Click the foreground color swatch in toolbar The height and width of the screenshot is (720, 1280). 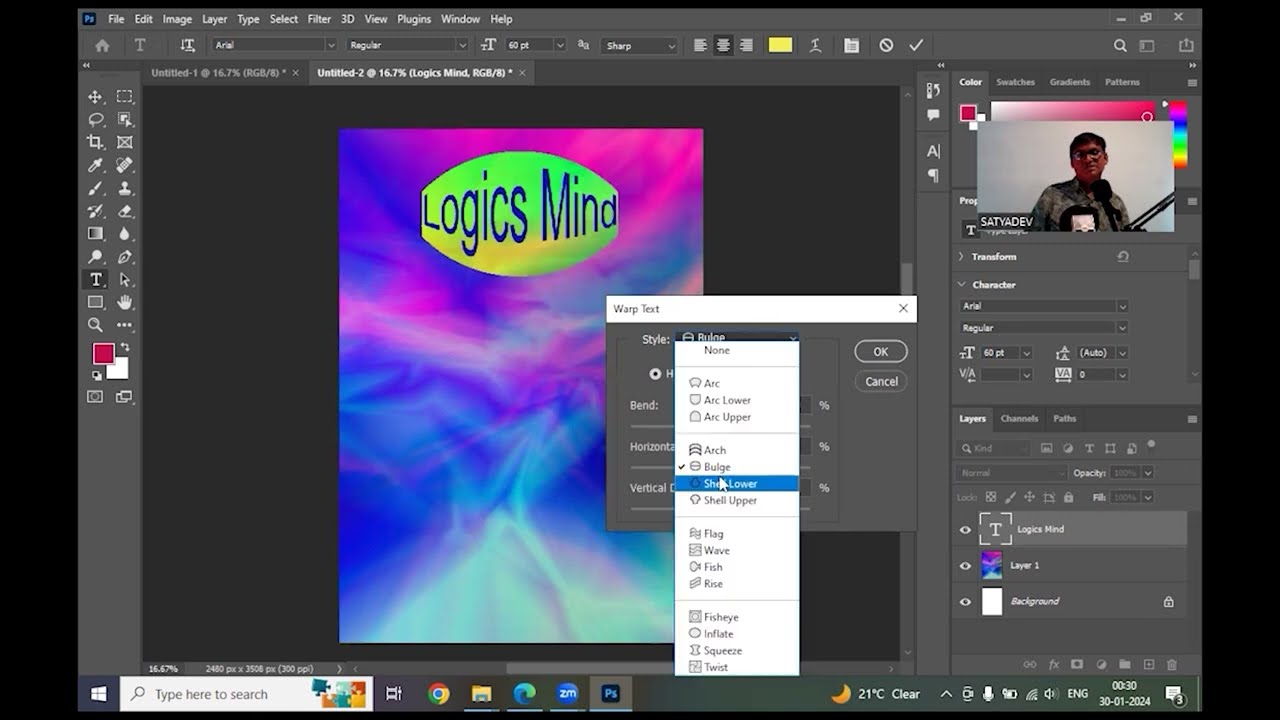pos(103,354)
